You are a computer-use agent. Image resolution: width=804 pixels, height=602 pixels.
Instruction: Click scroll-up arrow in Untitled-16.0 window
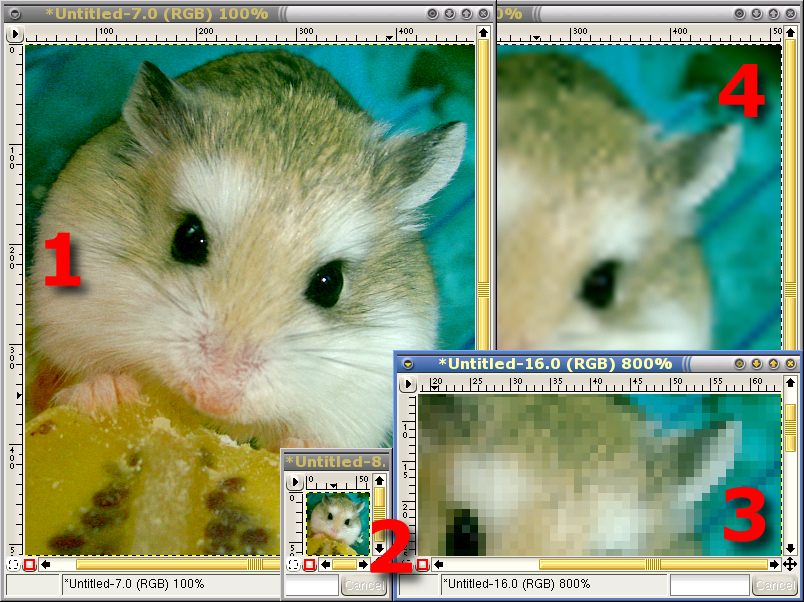(790, 383)
